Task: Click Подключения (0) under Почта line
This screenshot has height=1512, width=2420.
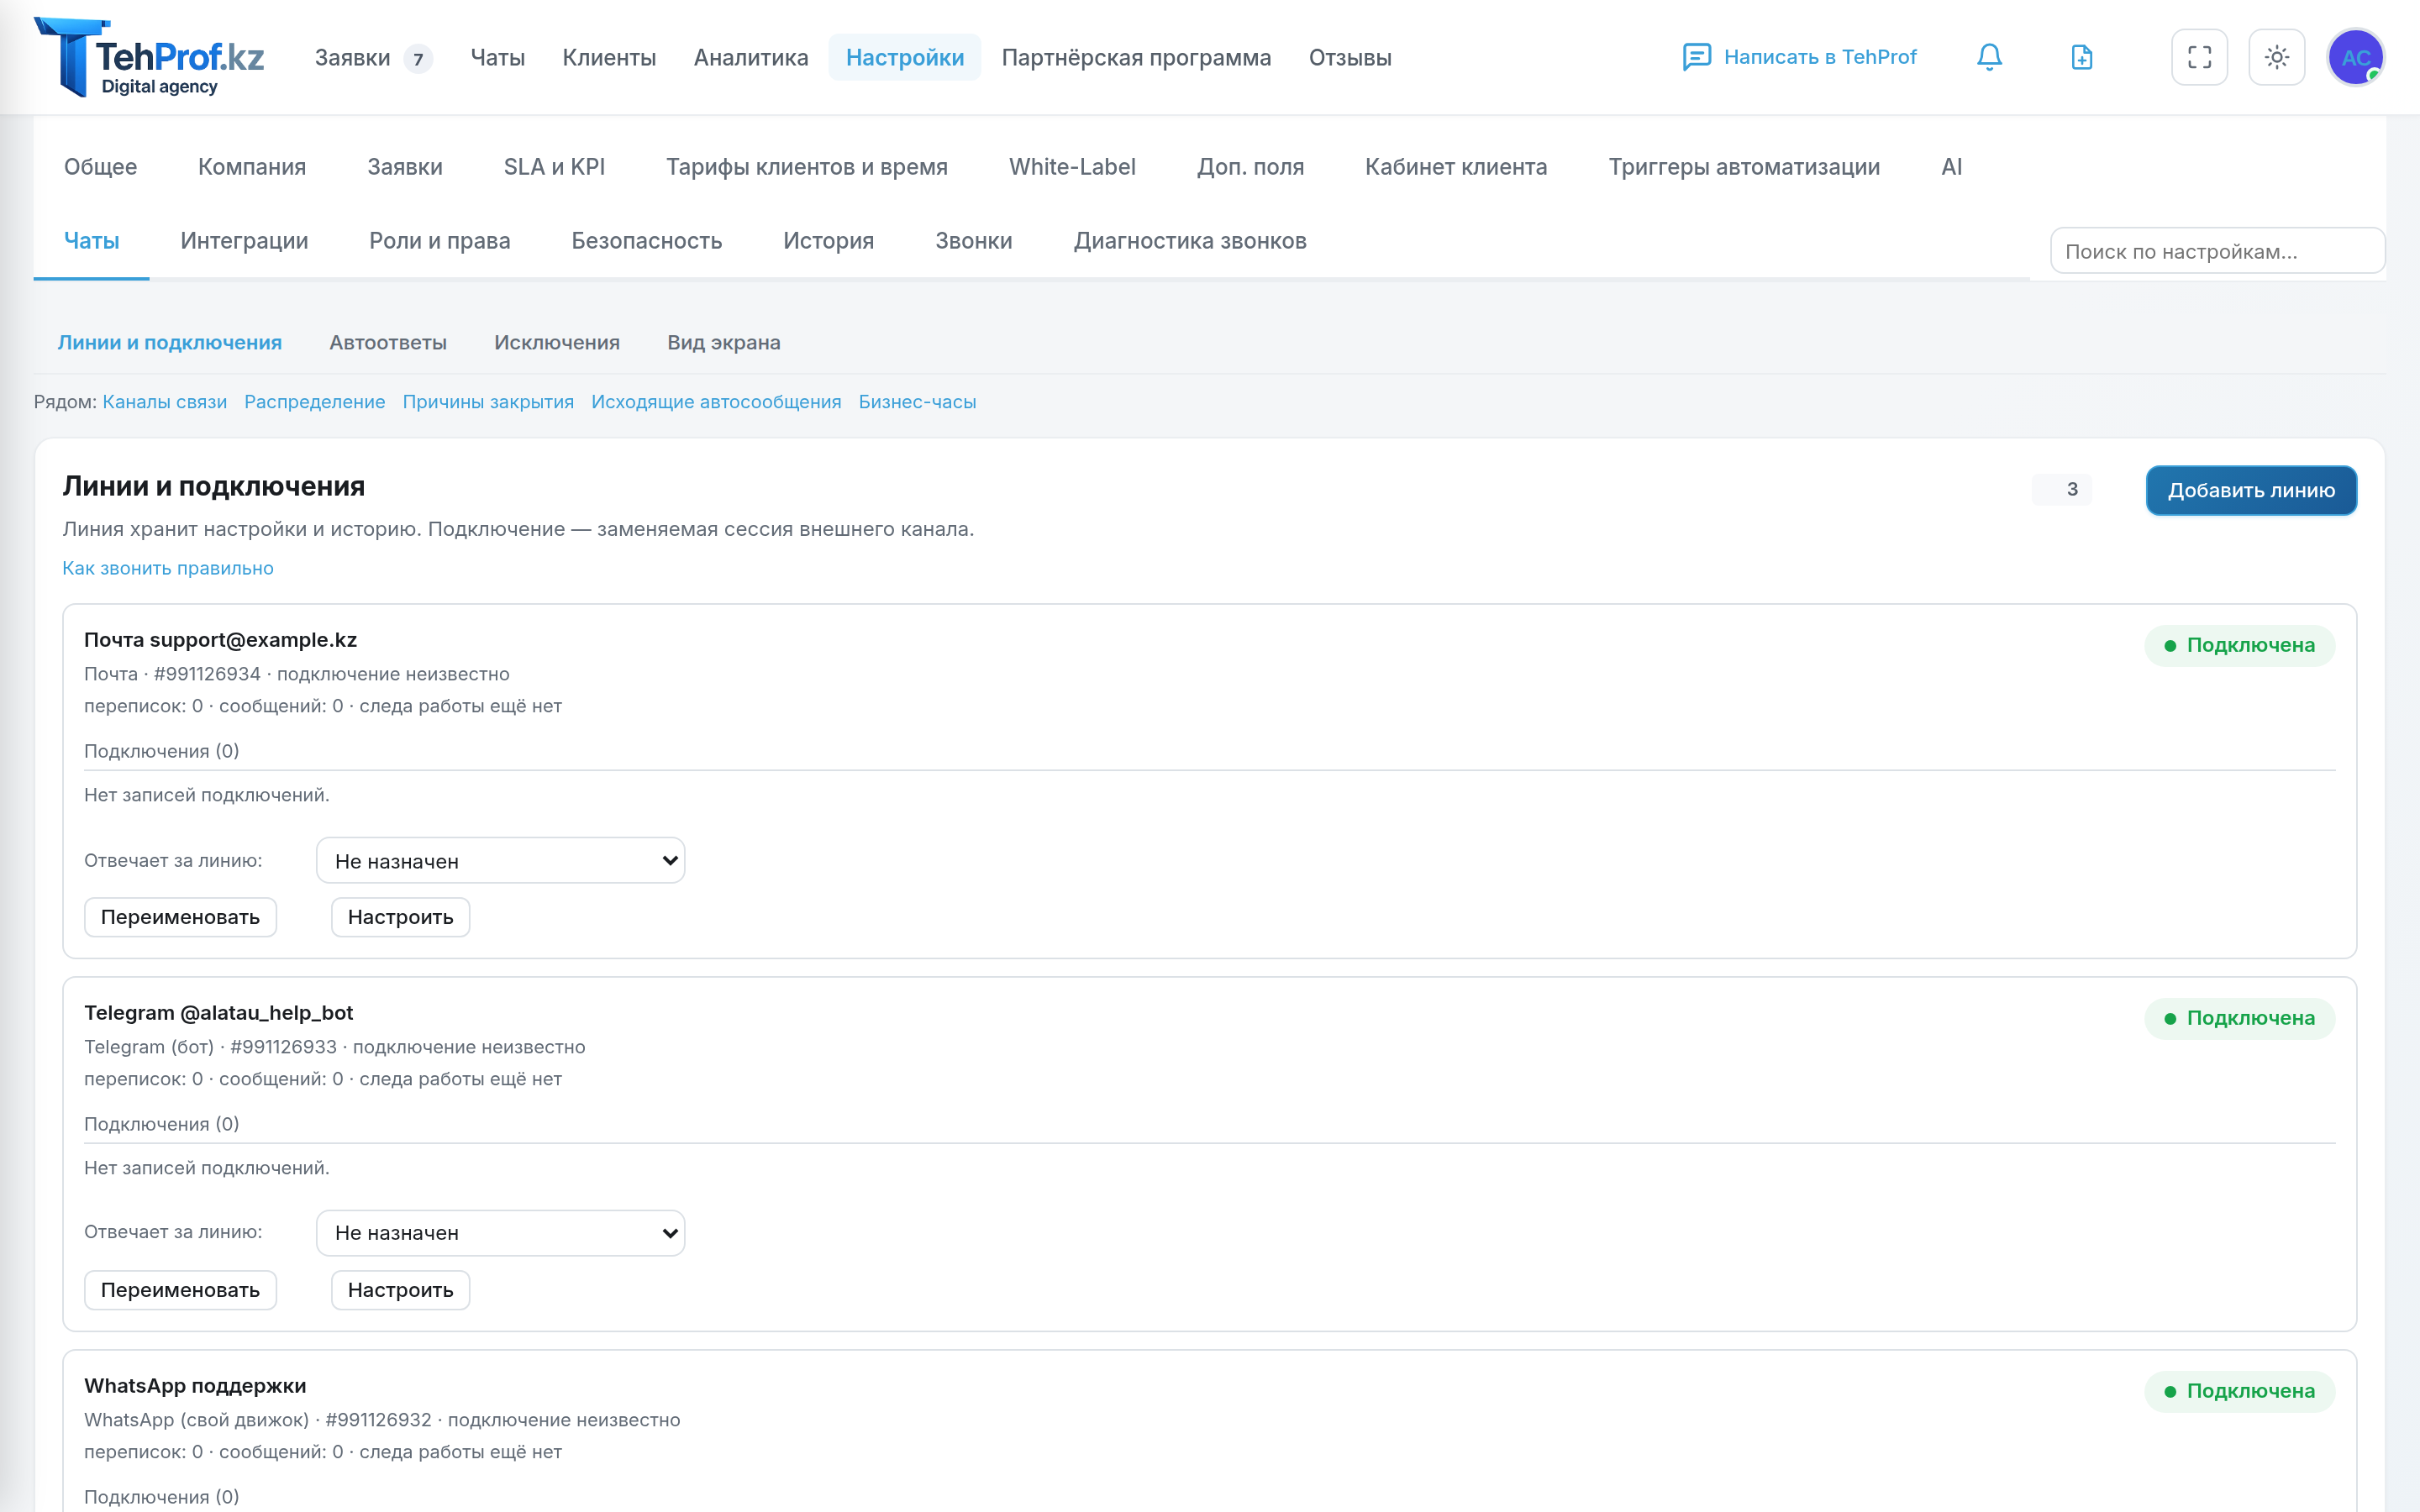Action: (x=162, y=751)
